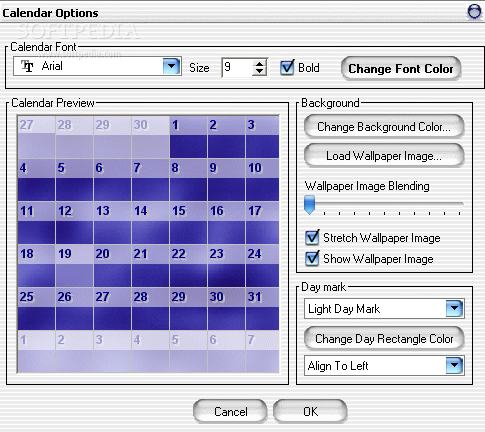The width and height of the screenshot is (485, 432).
Task: Click the font size input field
Action: [x=238, y=68]
